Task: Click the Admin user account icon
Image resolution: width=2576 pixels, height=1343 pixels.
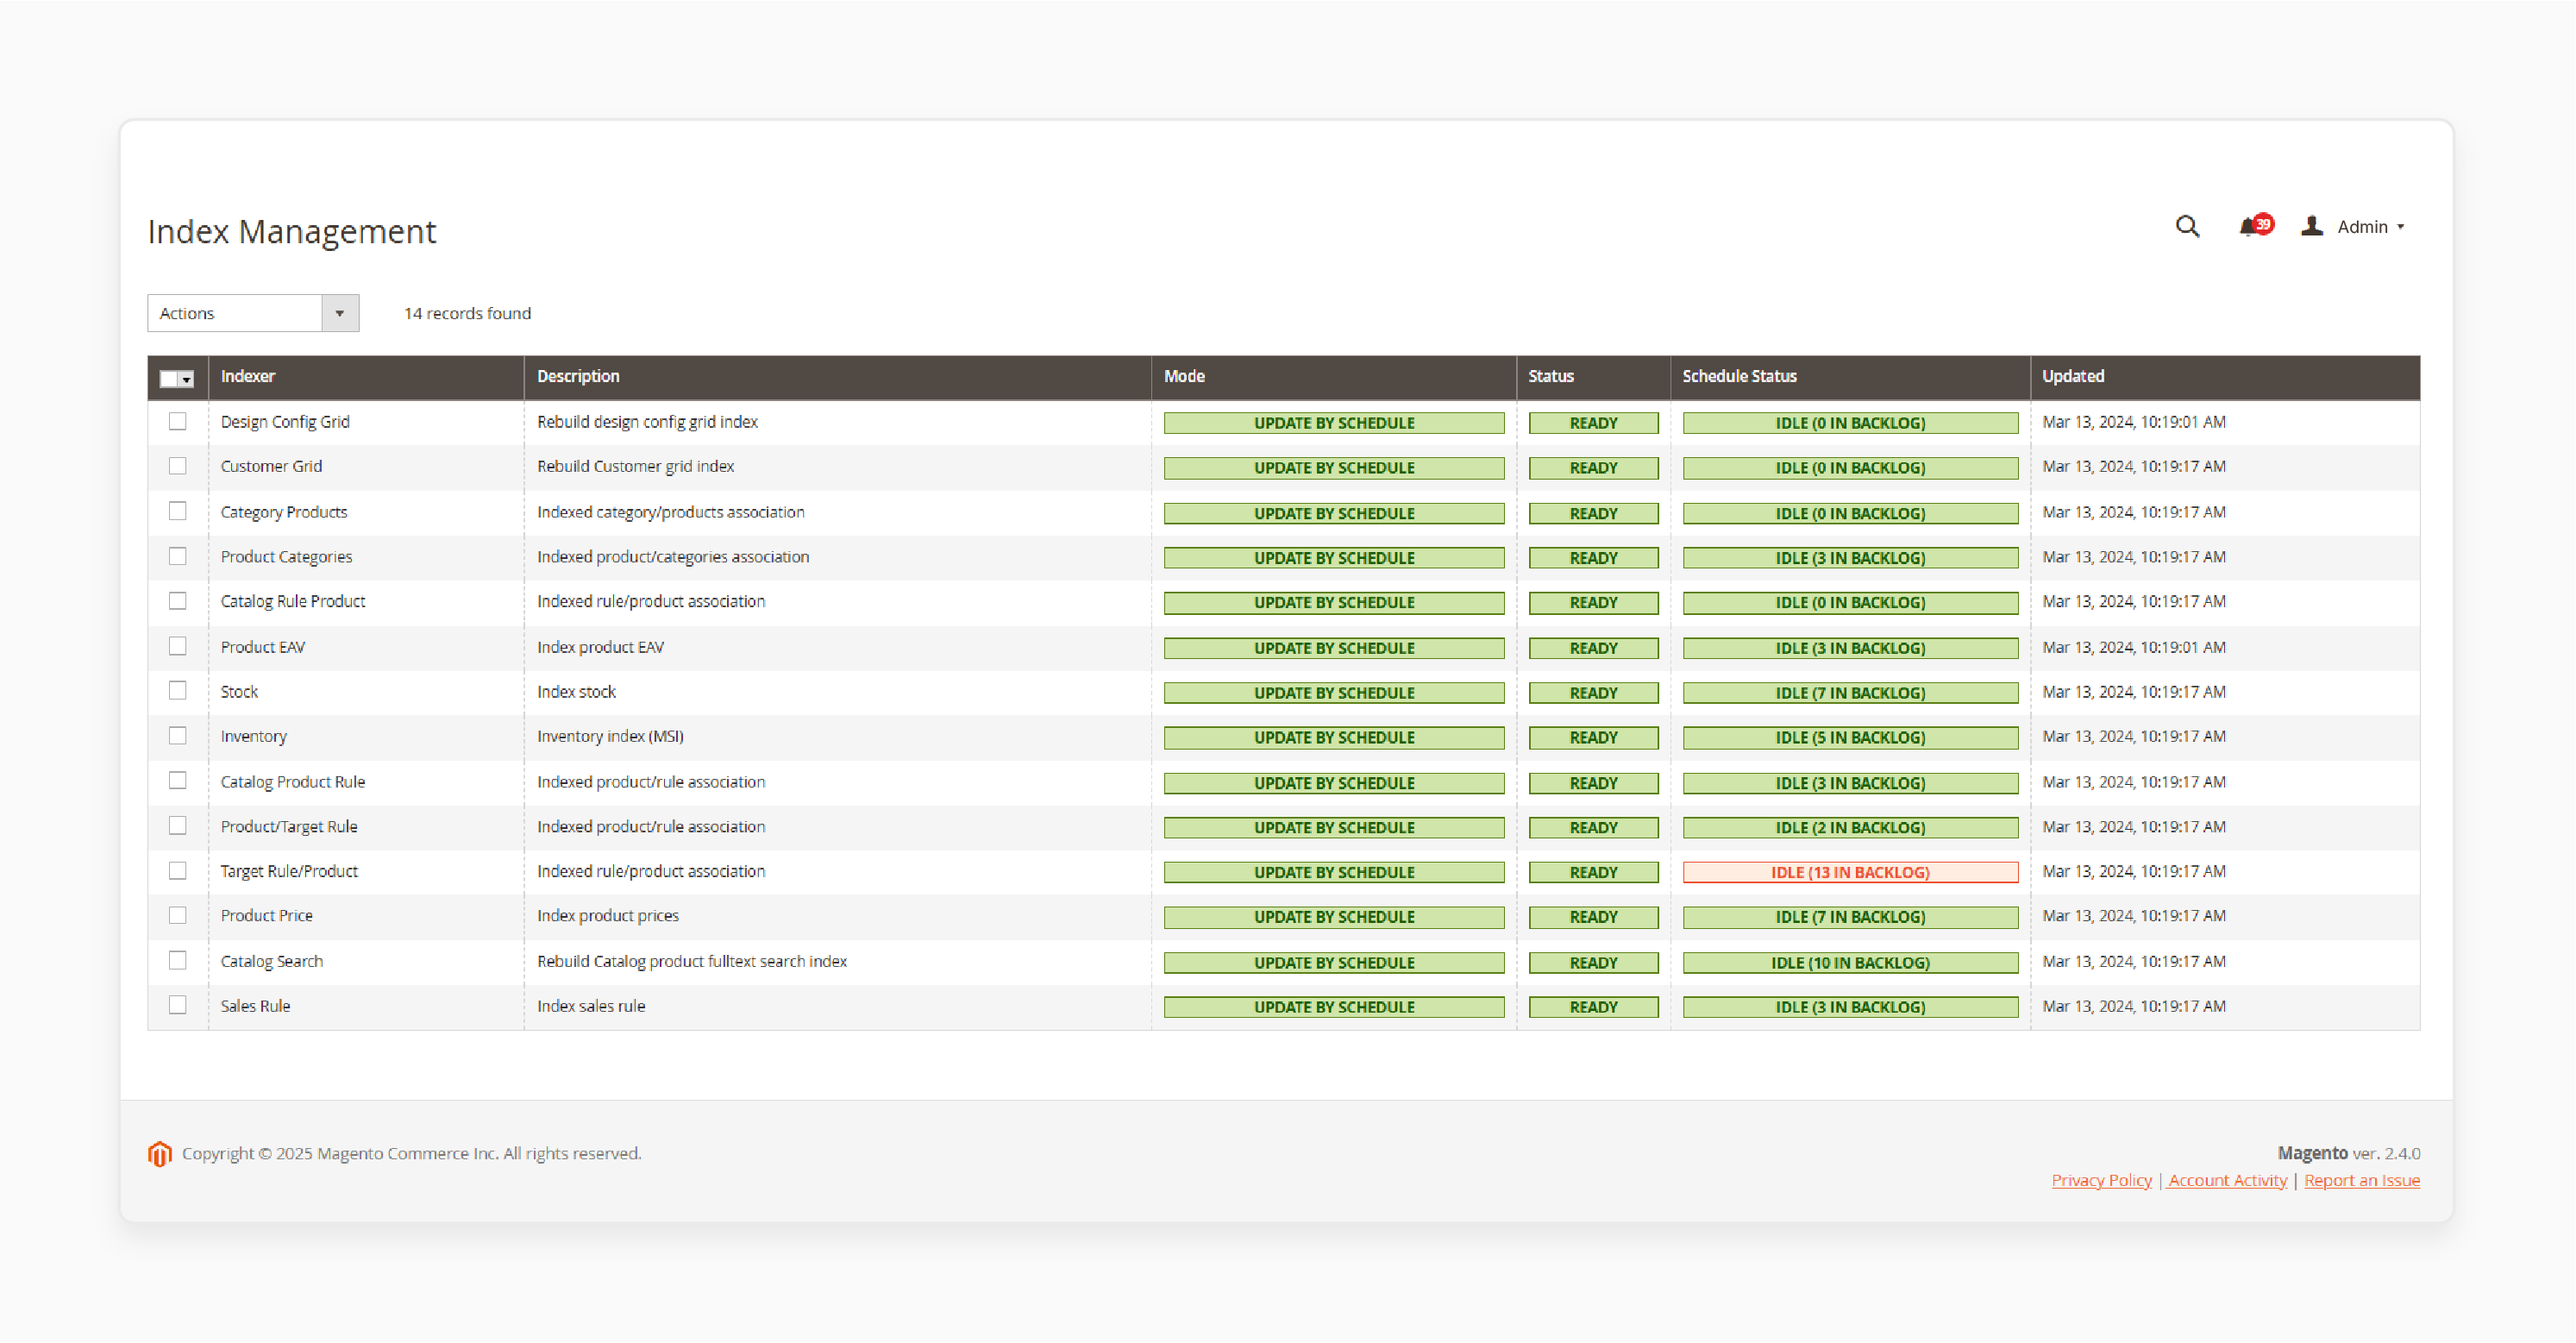Action: pyautogui.click(x=2310, y=225)
